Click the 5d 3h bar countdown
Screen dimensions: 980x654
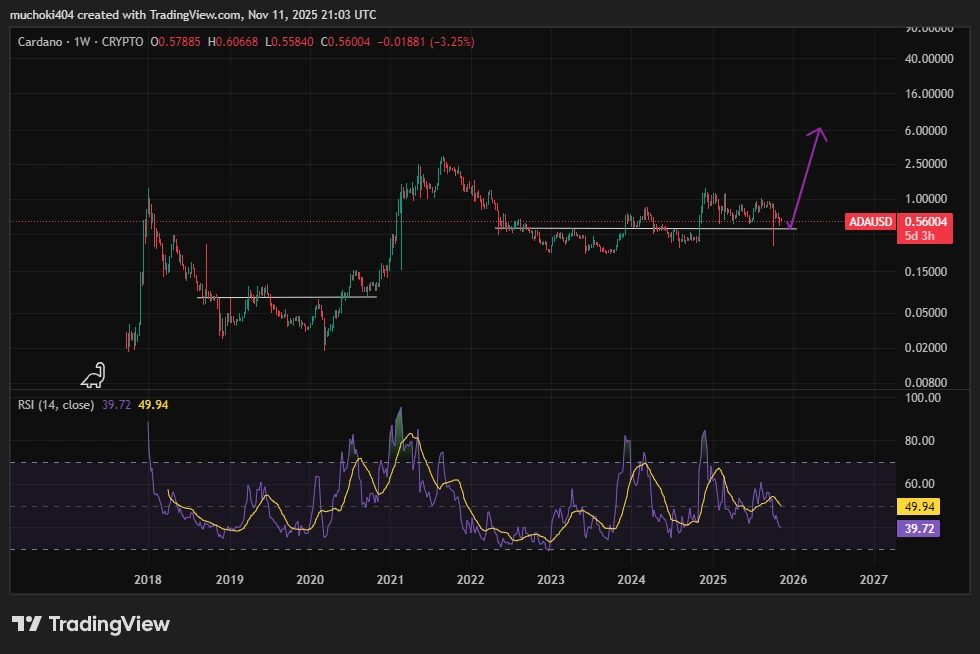click(920, 234)
